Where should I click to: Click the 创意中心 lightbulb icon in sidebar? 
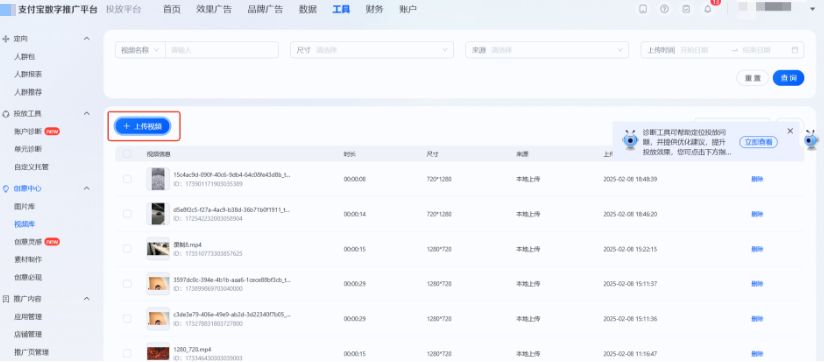[6, 188]
